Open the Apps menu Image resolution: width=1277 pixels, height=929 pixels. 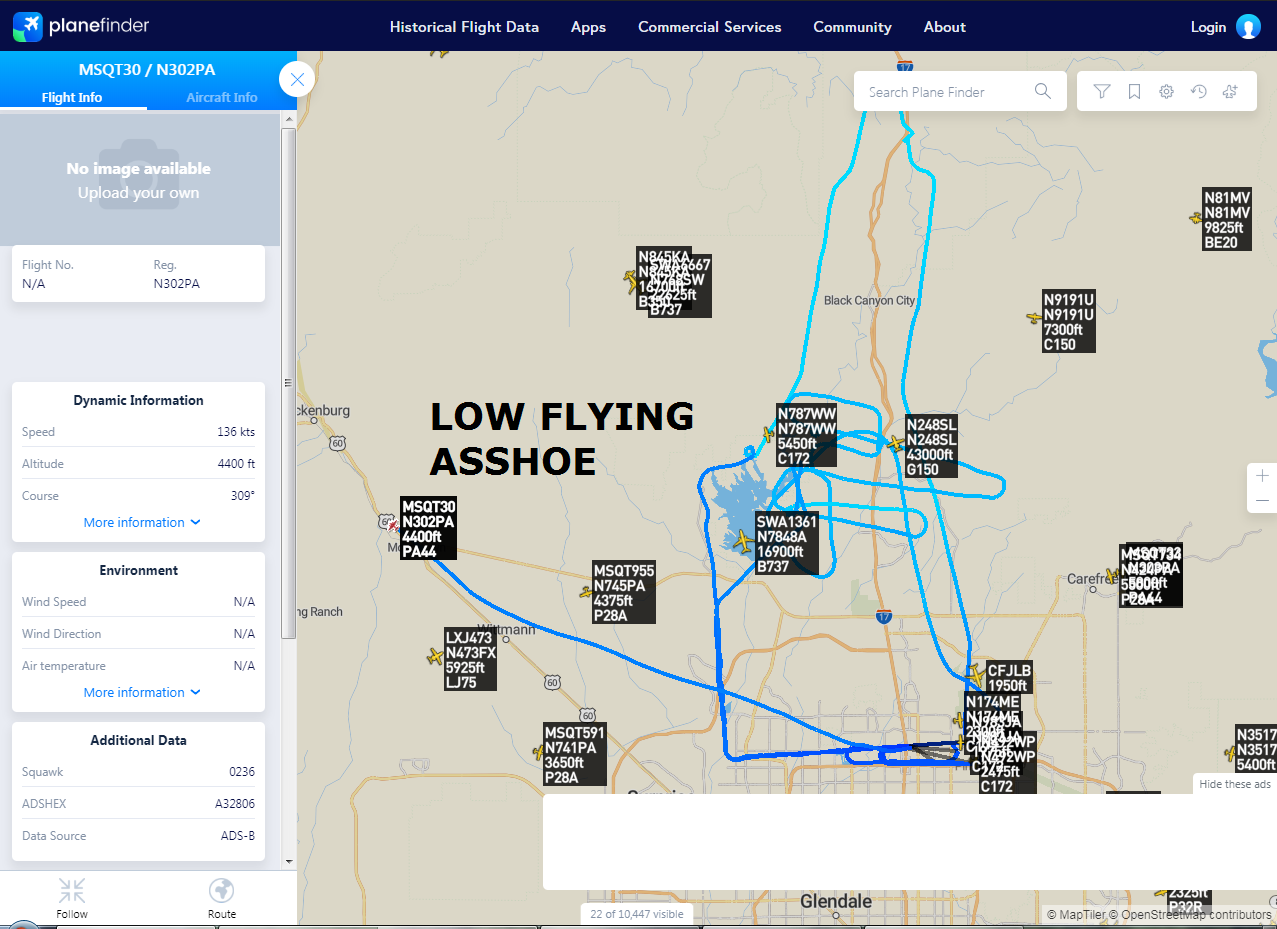click(x=588, y=27)
